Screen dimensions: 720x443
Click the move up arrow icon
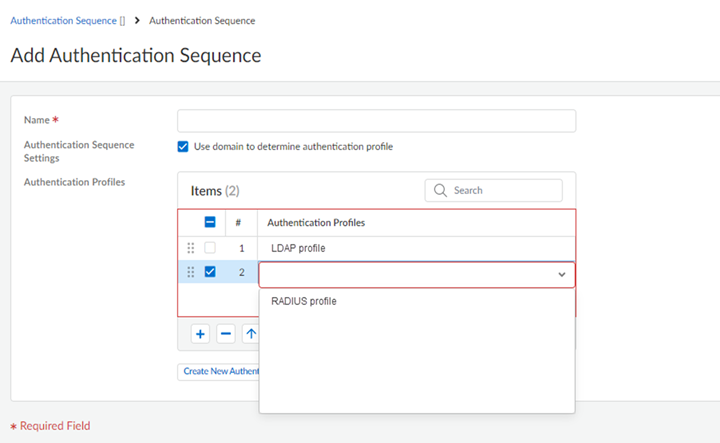(x=250, y=334)
